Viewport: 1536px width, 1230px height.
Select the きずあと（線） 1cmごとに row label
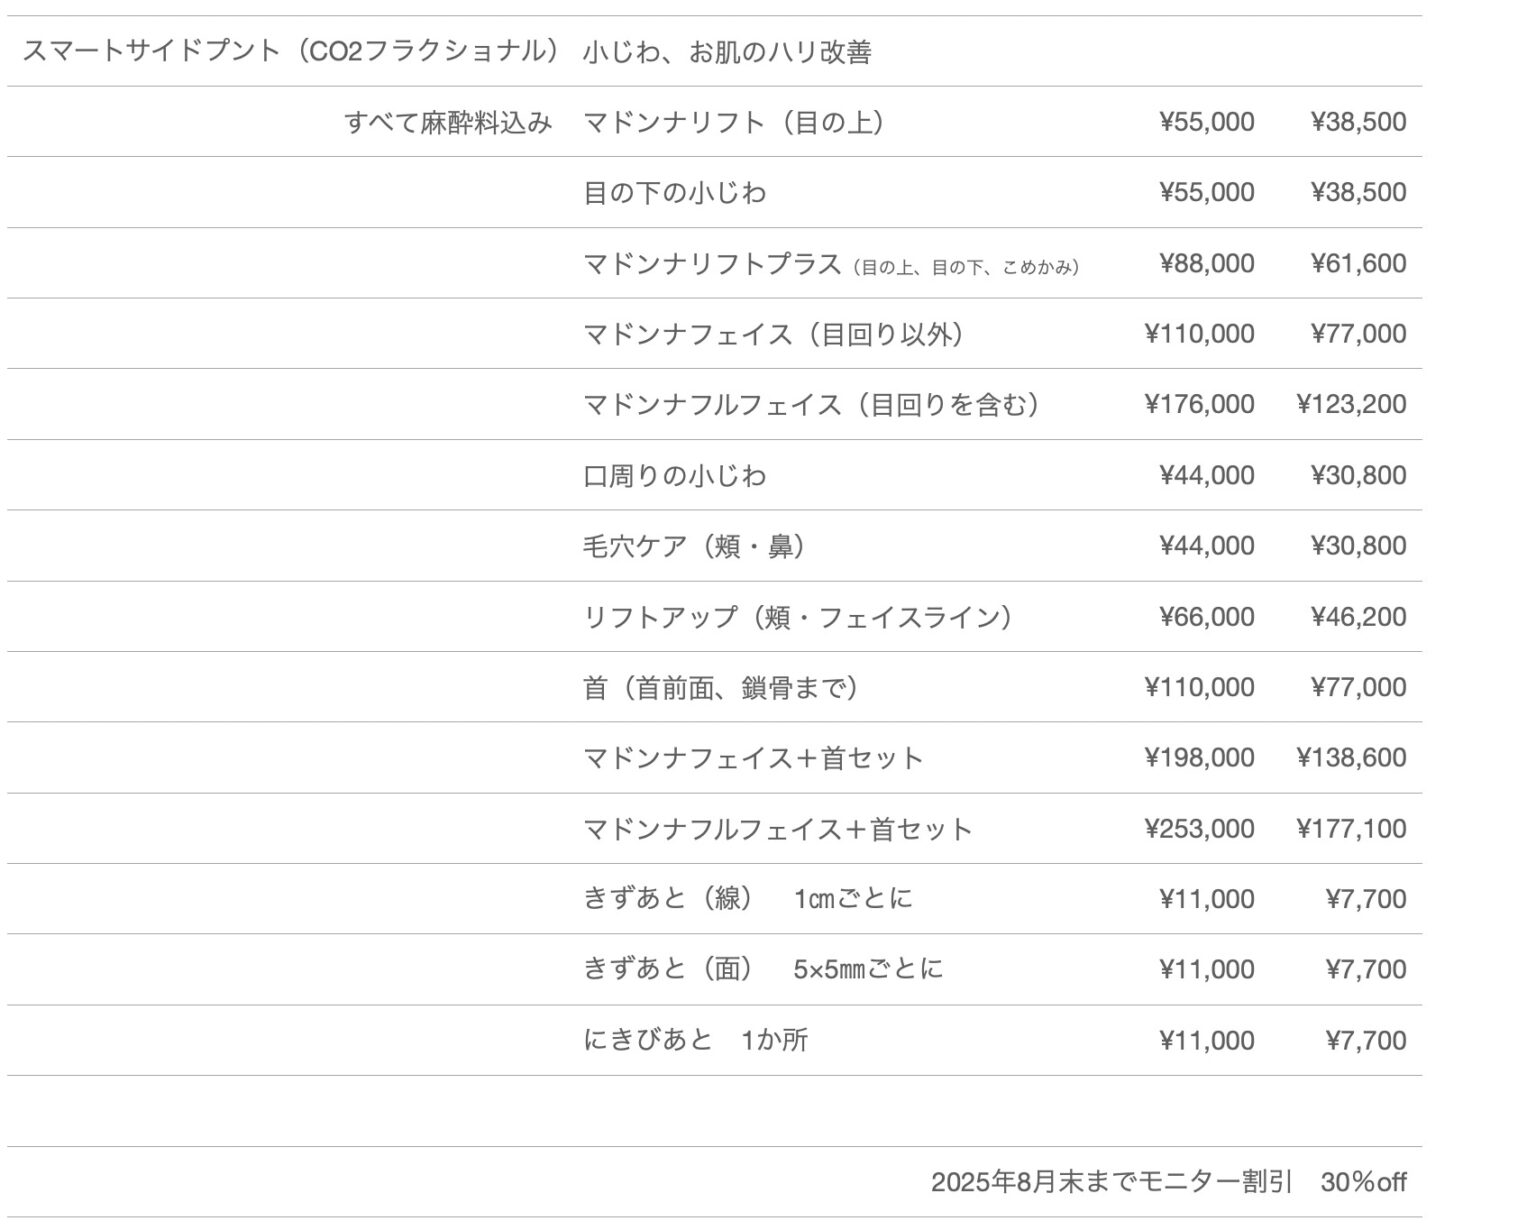(748, 899)
